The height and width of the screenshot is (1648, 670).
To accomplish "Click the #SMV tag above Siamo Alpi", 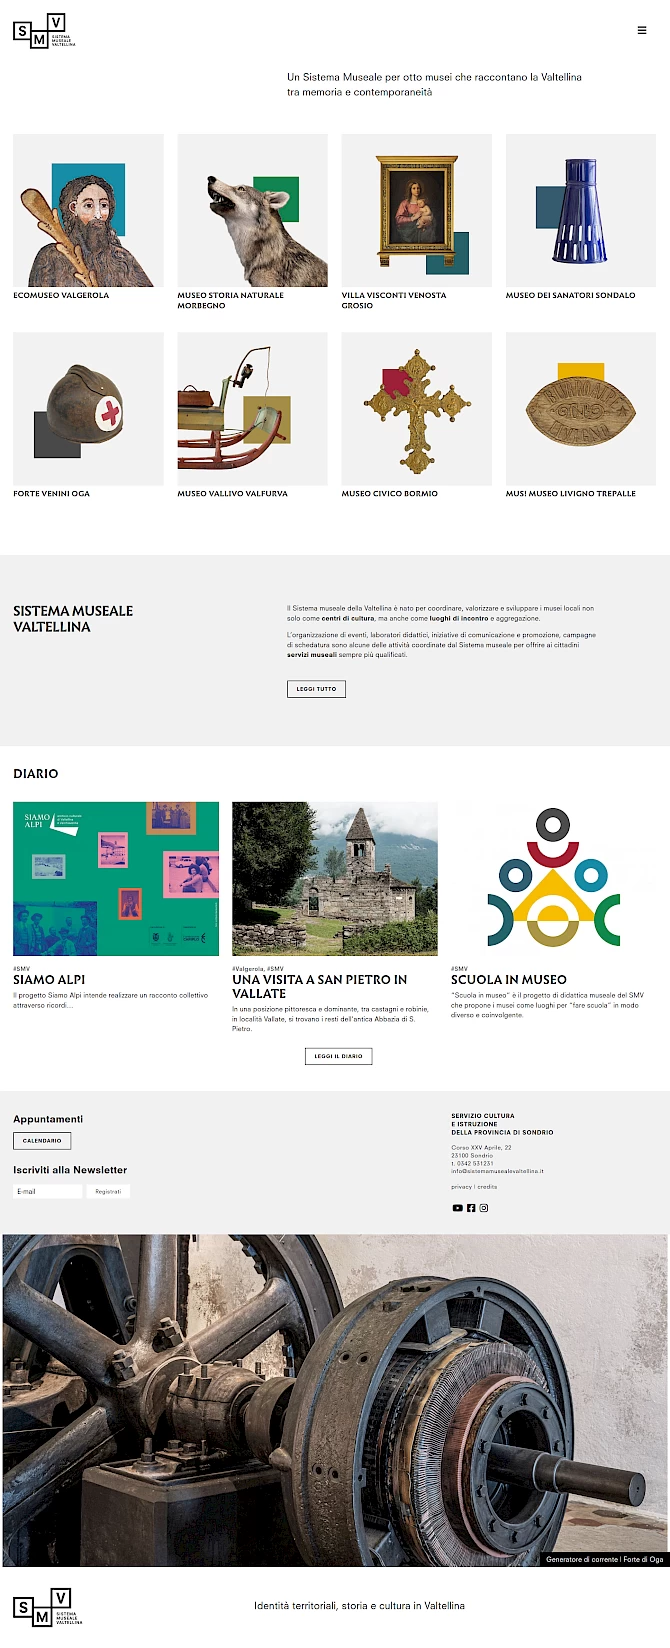I will point(21,968).
